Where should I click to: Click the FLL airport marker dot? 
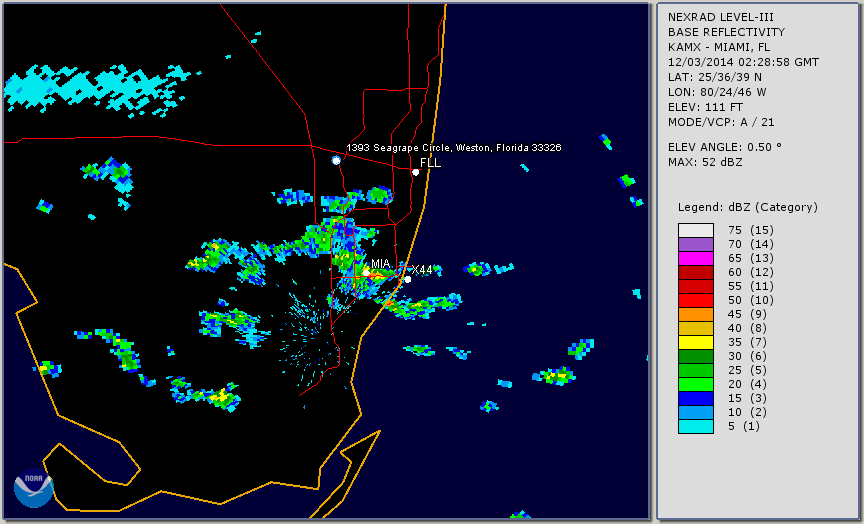tap(415, 172)
